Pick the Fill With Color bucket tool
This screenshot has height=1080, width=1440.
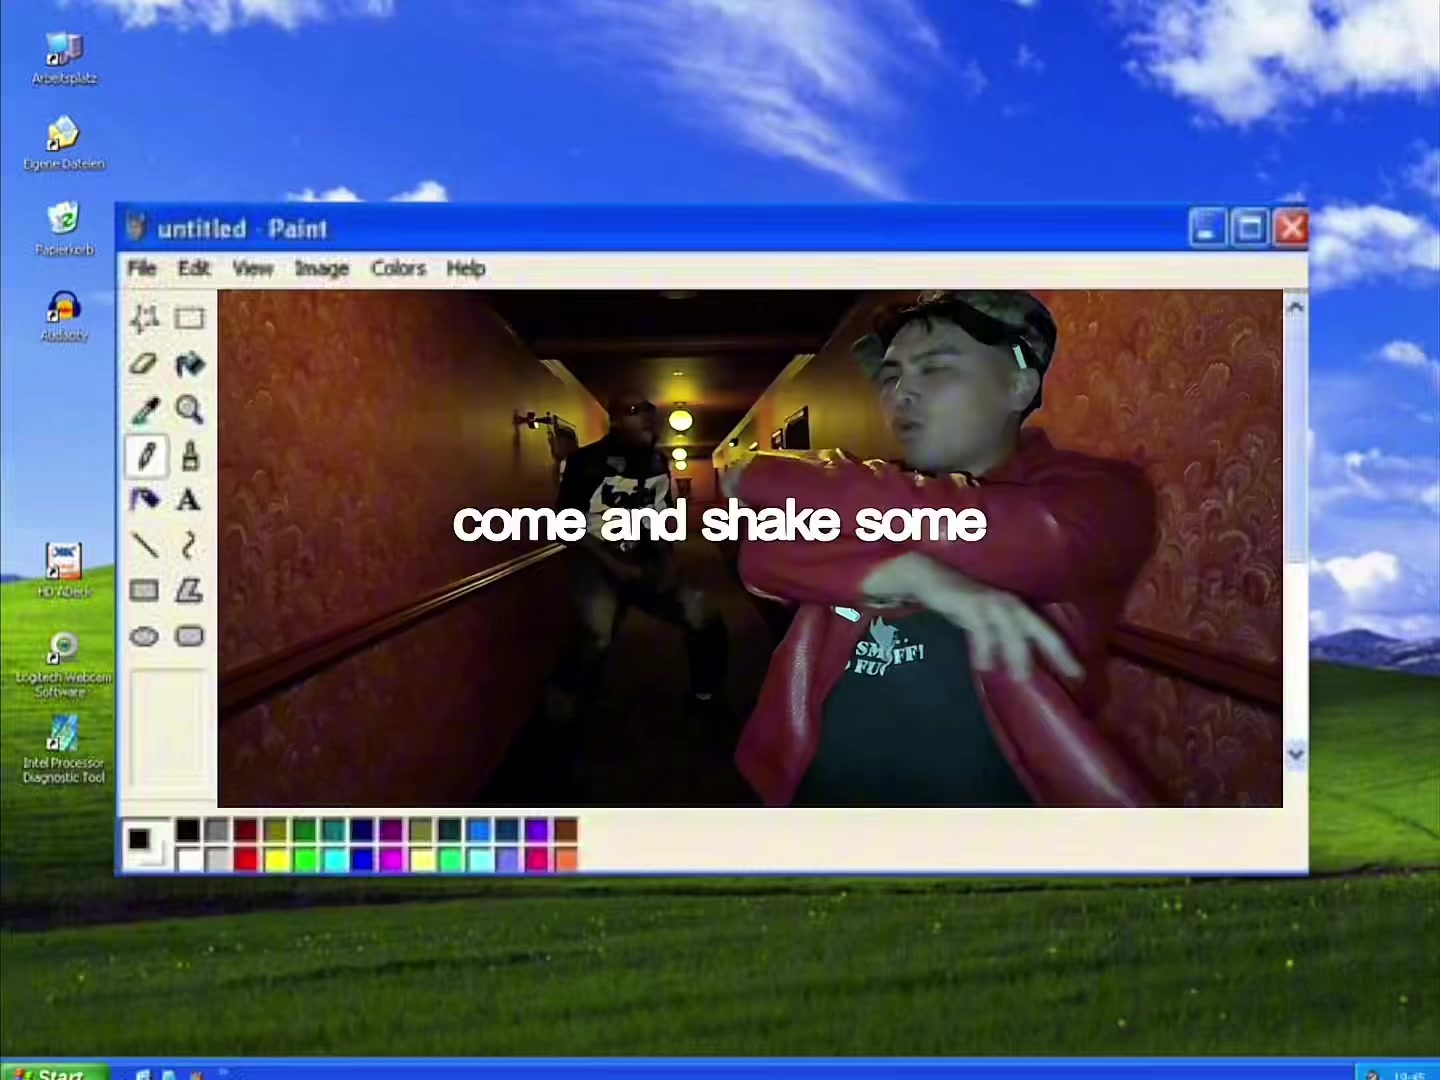(189, 364)
